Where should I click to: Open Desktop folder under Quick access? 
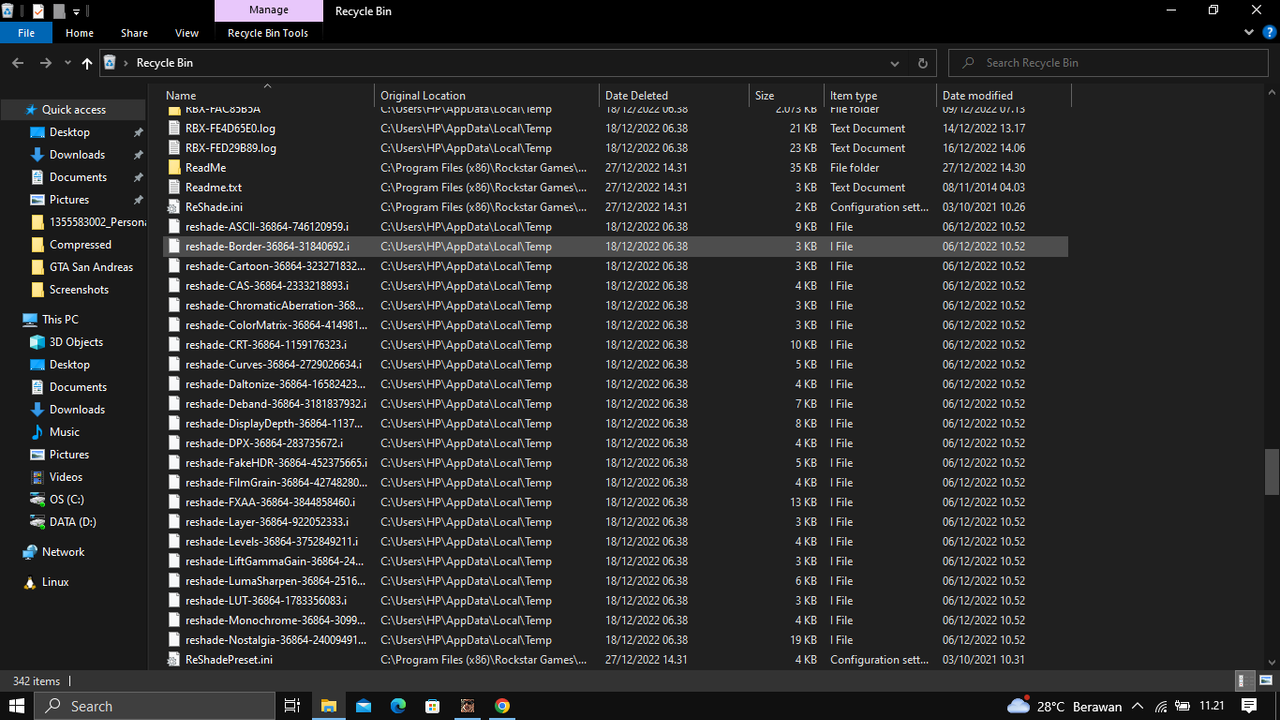pos(70,132)
